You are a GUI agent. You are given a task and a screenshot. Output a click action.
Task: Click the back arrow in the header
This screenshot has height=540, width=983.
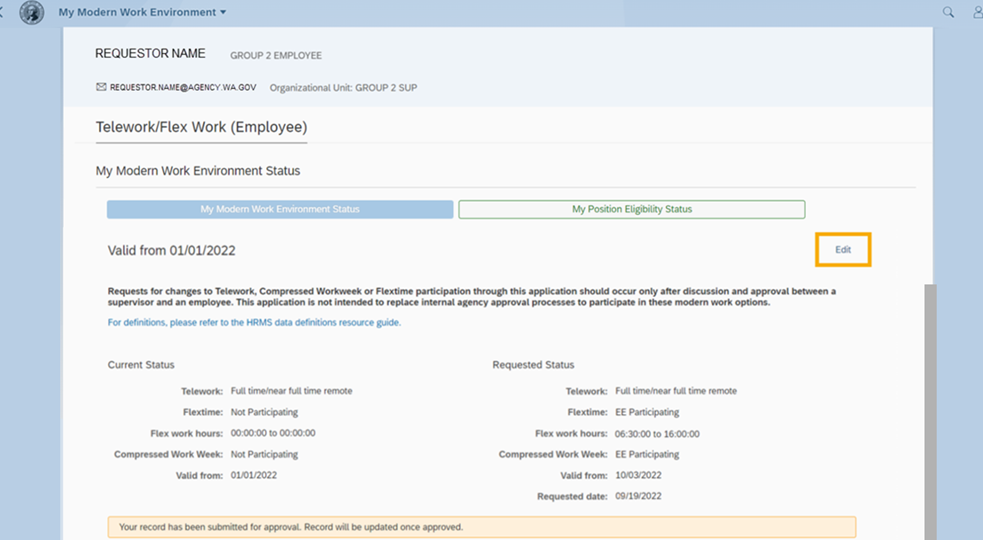[x=3, y=12]
